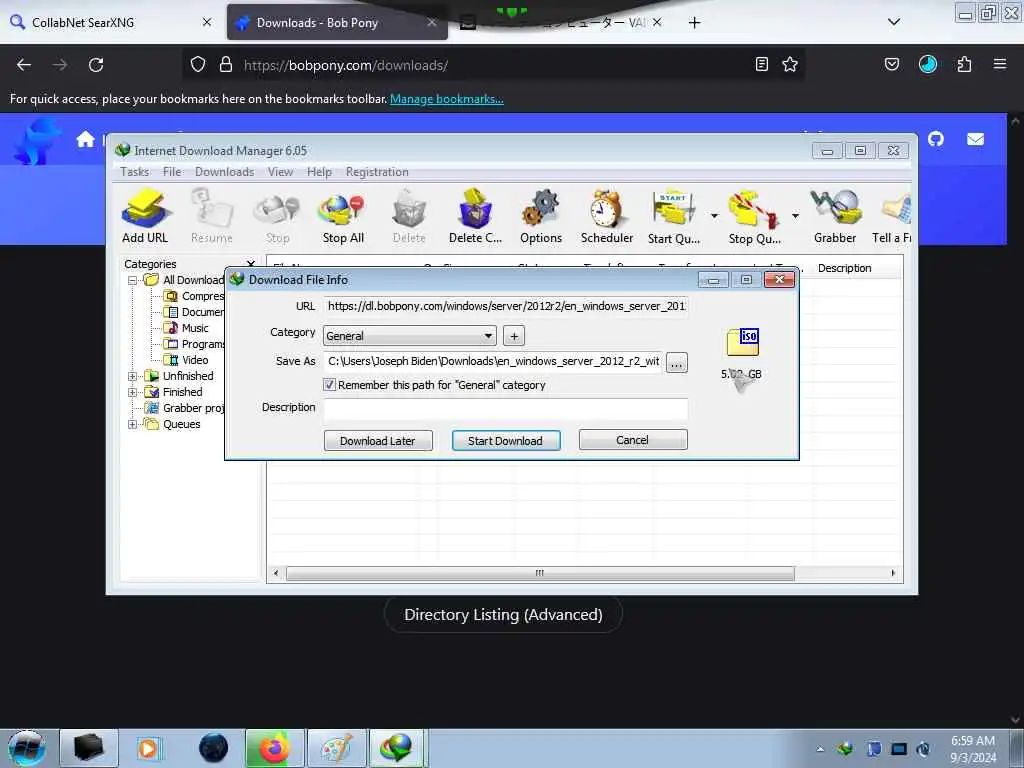Viewport: 1024px width, 768px height.
Task: Open Start Queue dropdown arrow
Action: (x=714, y=216)
